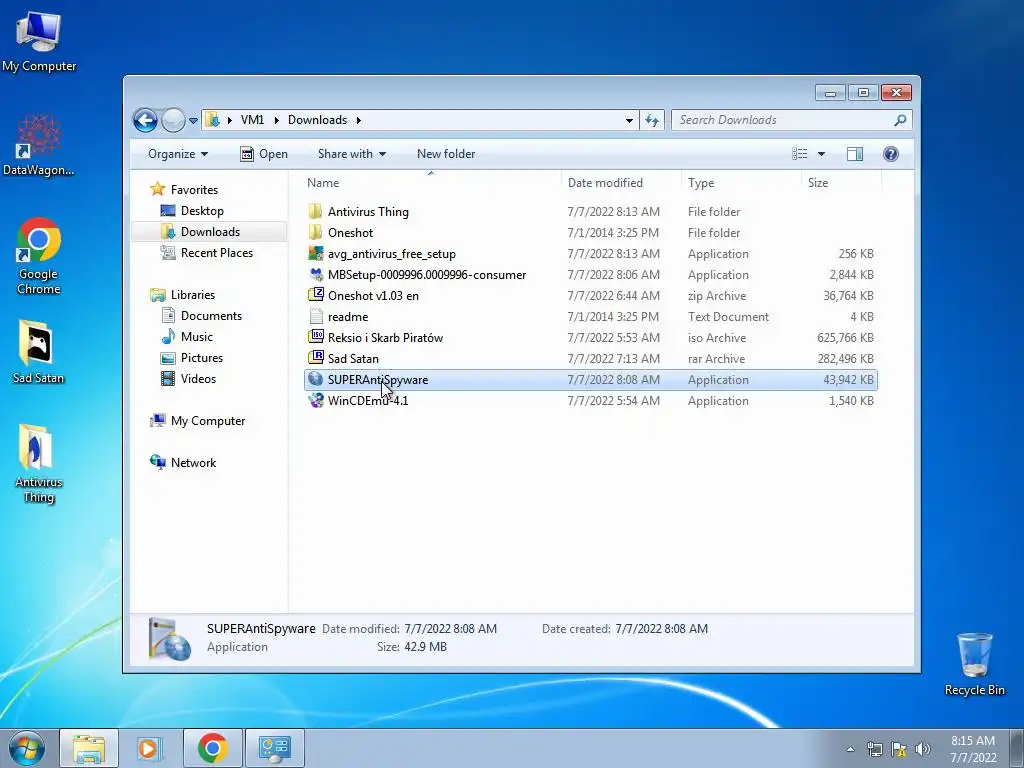The width and height of the screenshot is (1024, 768).
Task: Open the Organize menu
Action: coord(178,154)
